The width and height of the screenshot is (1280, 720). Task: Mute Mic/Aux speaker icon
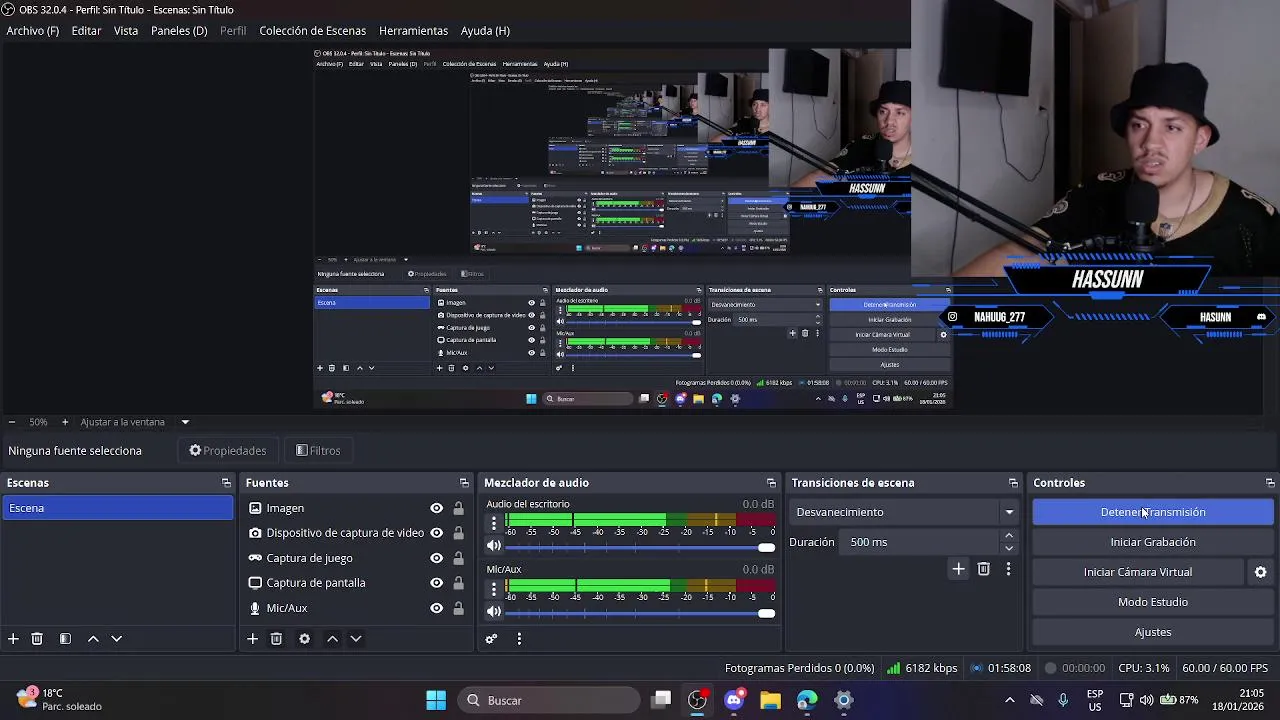click(493, 611)
